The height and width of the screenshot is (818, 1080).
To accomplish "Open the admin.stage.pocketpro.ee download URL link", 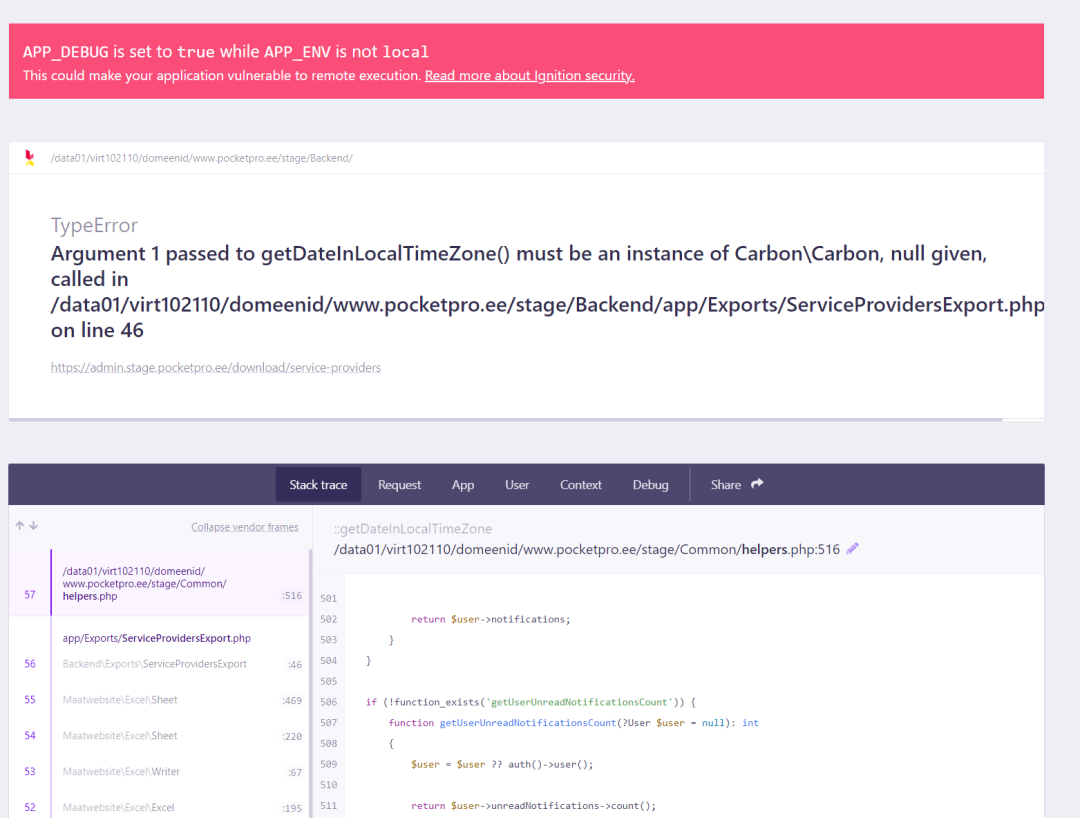I will click(216, 368).
